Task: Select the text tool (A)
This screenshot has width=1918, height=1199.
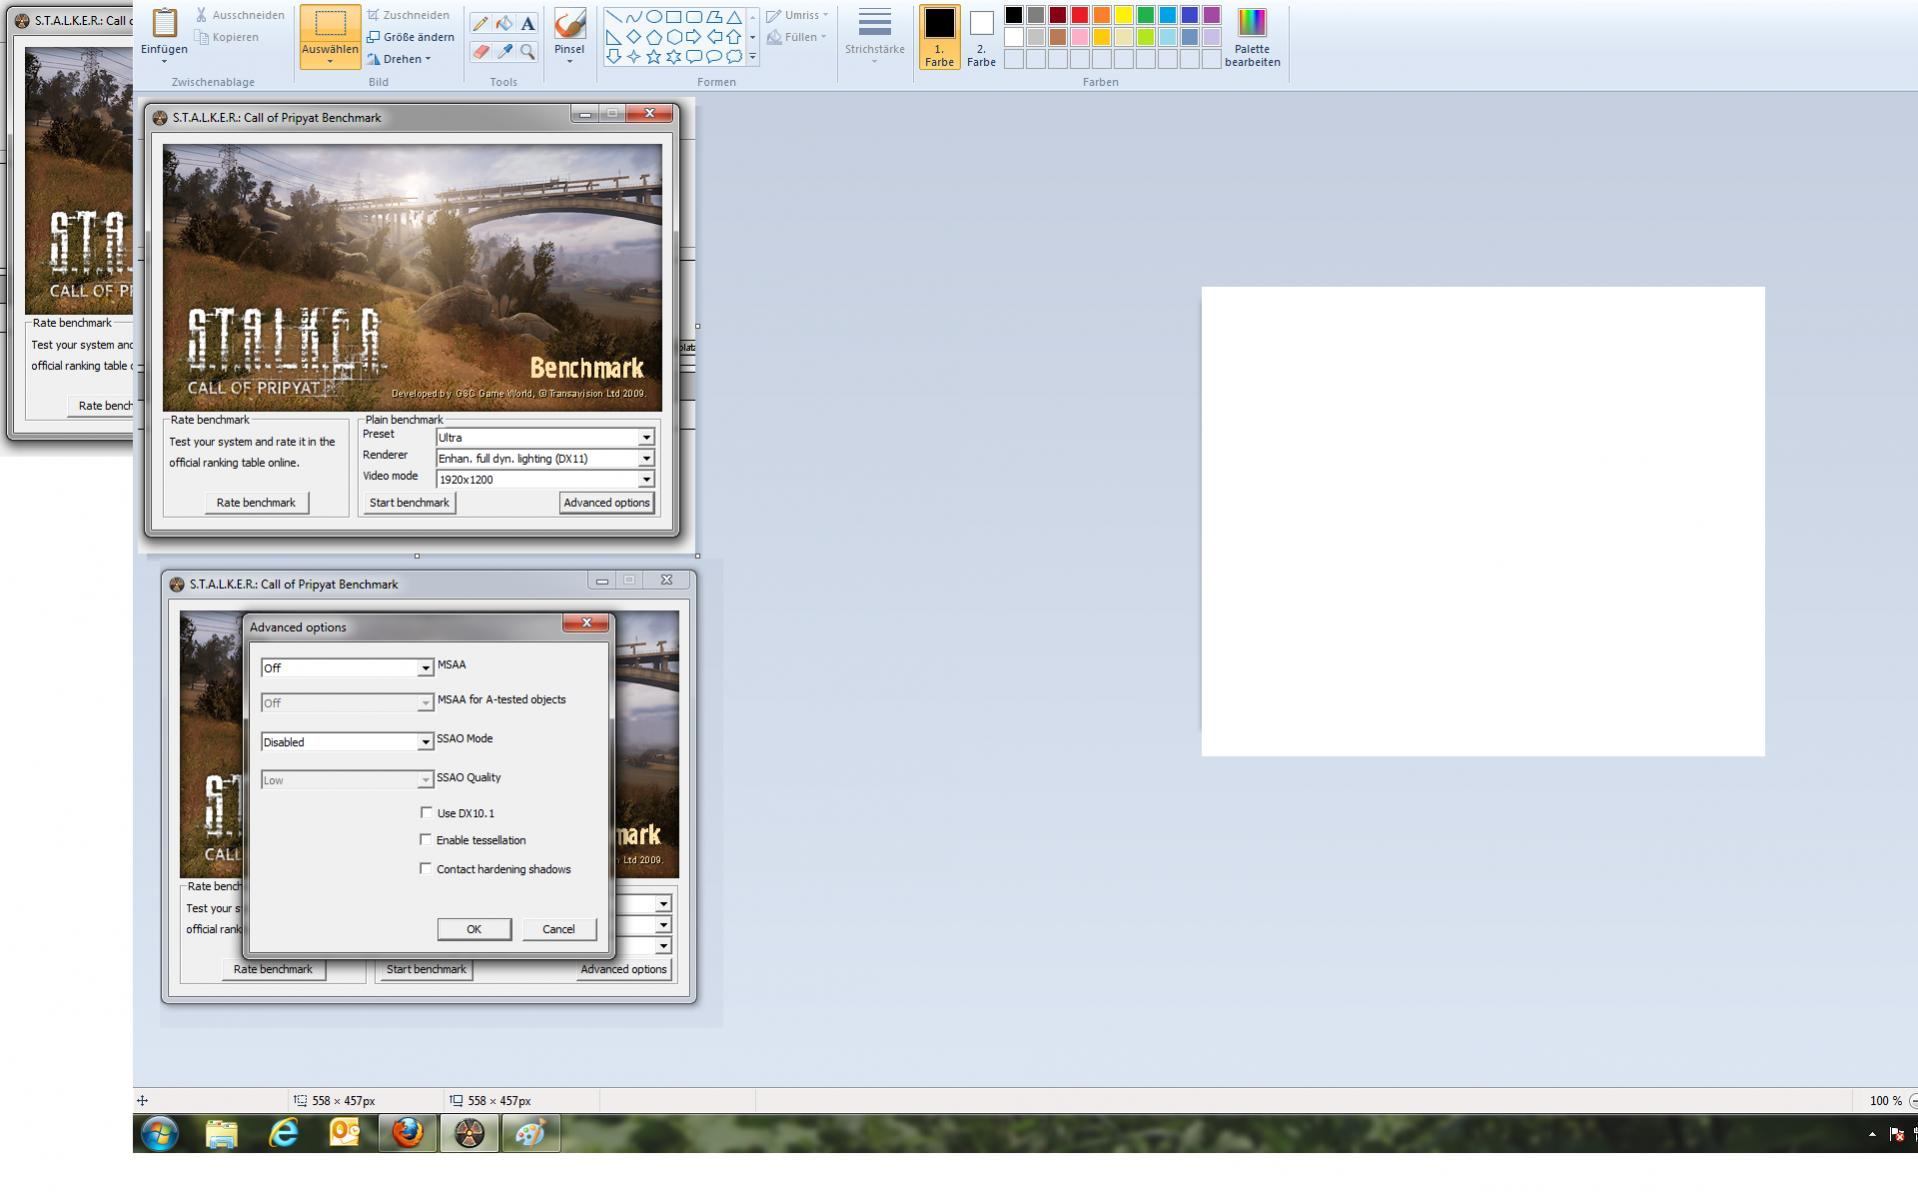Action: pos(527,23)
